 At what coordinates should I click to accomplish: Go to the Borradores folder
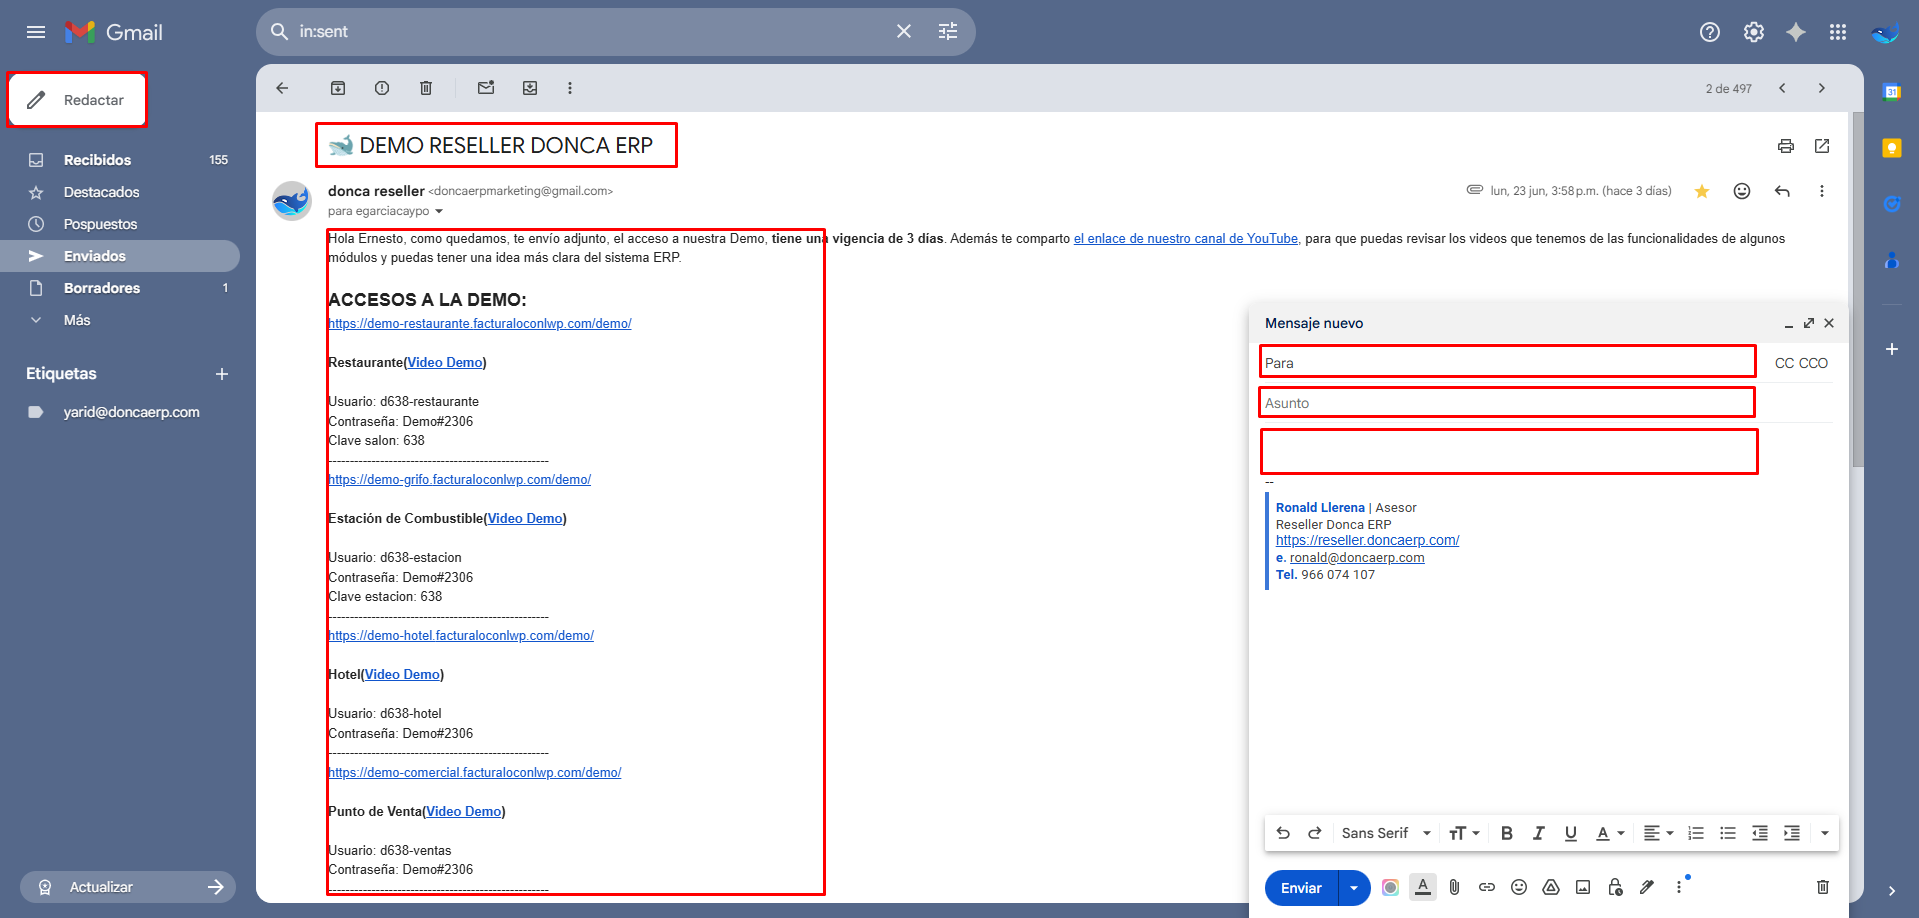tap(102, 288)
